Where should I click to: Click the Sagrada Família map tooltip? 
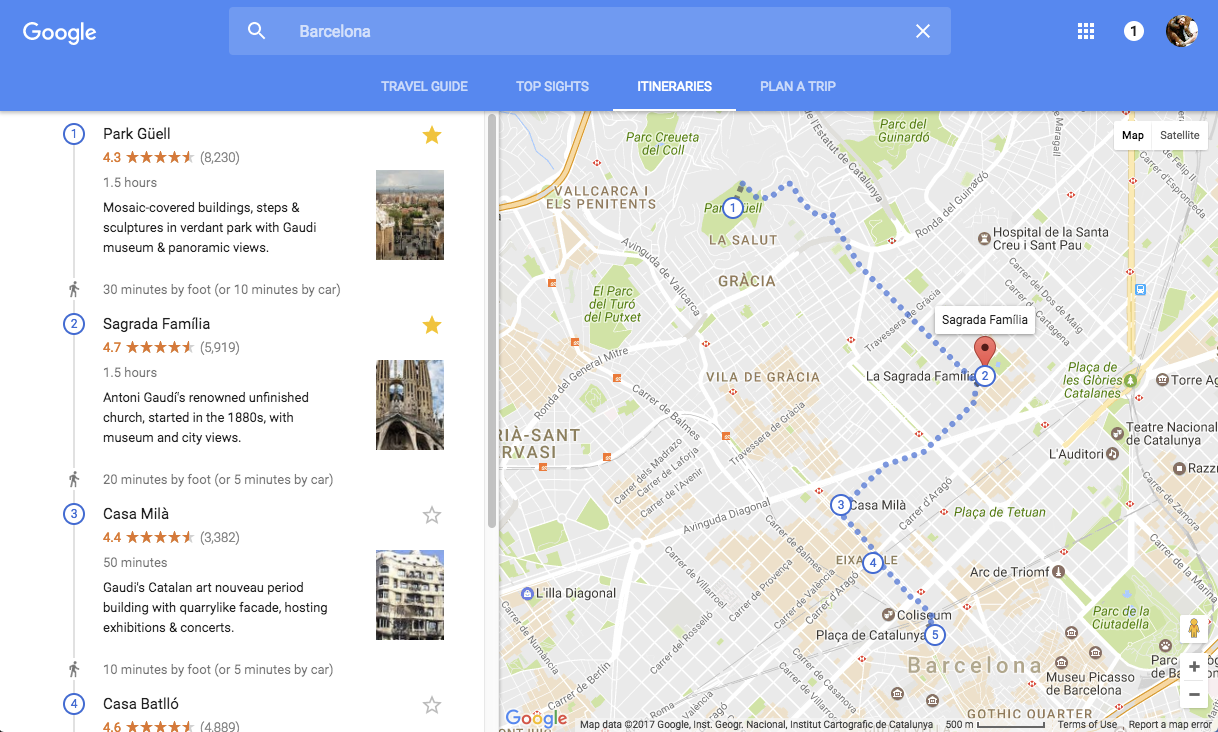click(x=985, y=320)
